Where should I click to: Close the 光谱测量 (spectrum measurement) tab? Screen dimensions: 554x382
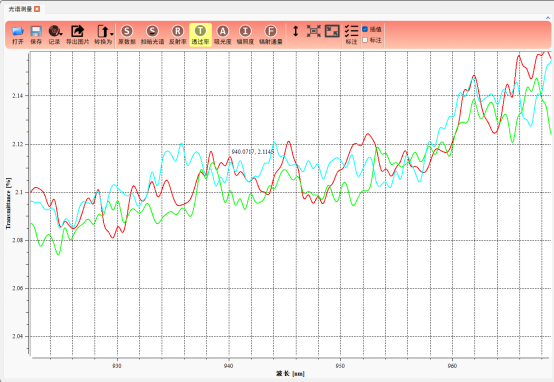pyautogui.click(x=37, y=9)
